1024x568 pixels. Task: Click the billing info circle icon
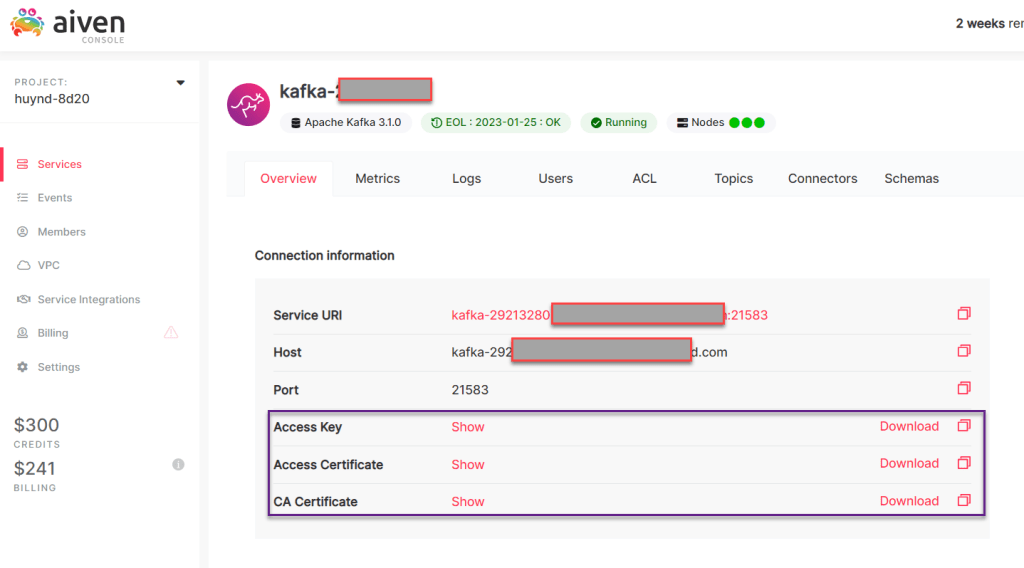pyautogui.click(x=178, y=464)
